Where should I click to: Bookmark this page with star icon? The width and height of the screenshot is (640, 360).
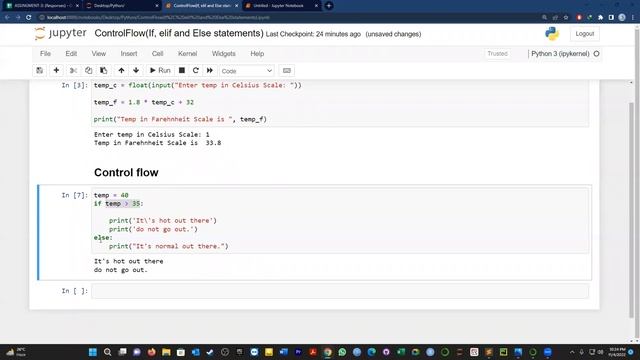pyautogui.click(x=566, y=18)
